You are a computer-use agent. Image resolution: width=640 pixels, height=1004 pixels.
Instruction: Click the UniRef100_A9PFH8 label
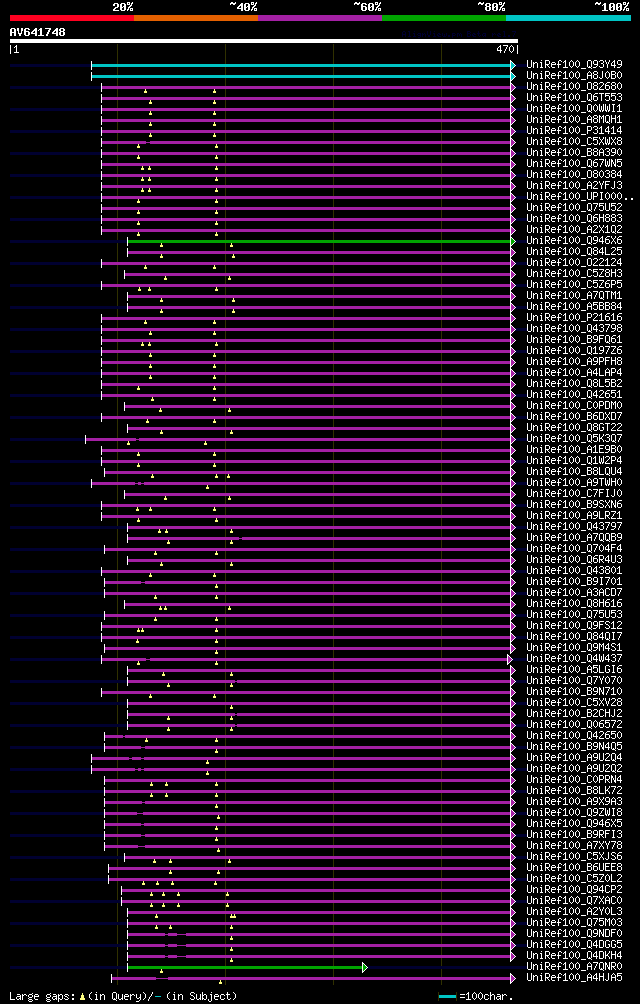tap(574, 362)
